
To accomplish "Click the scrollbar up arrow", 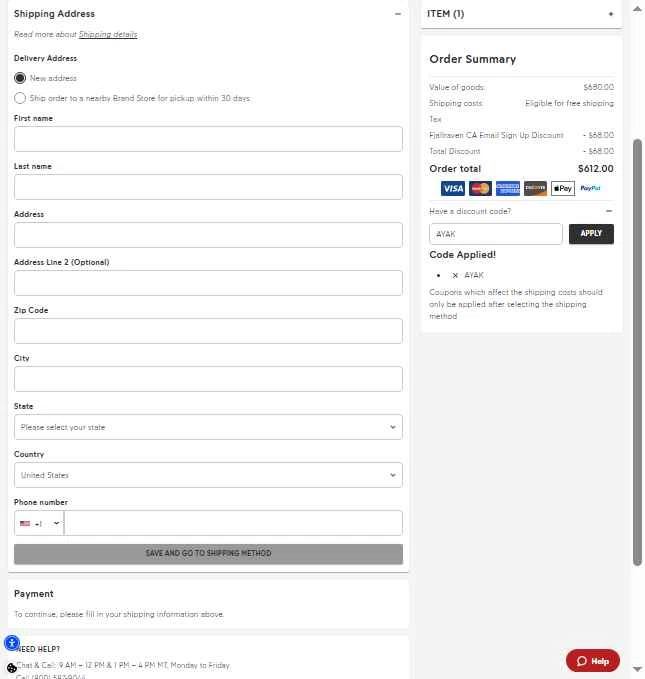I will click(x=637, y=9).
